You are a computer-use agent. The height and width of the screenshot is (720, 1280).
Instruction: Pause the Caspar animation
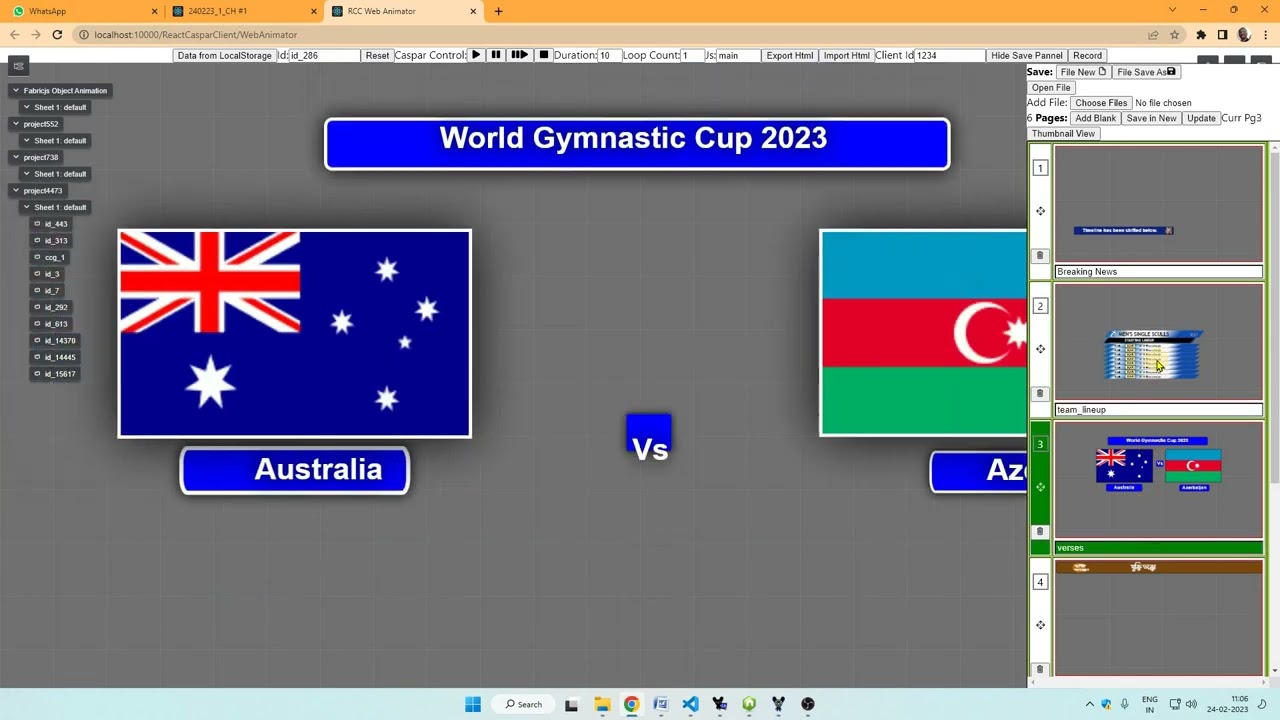495,55
